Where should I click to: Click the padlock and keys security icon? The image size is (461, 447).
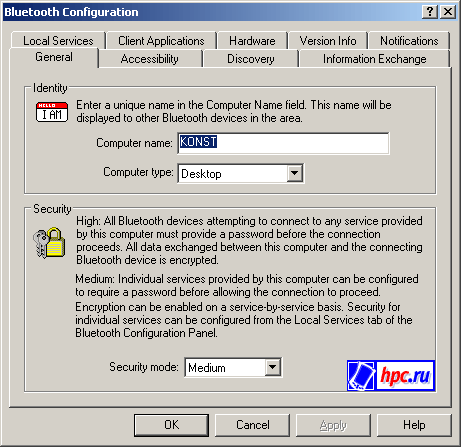tap(49, 243)
